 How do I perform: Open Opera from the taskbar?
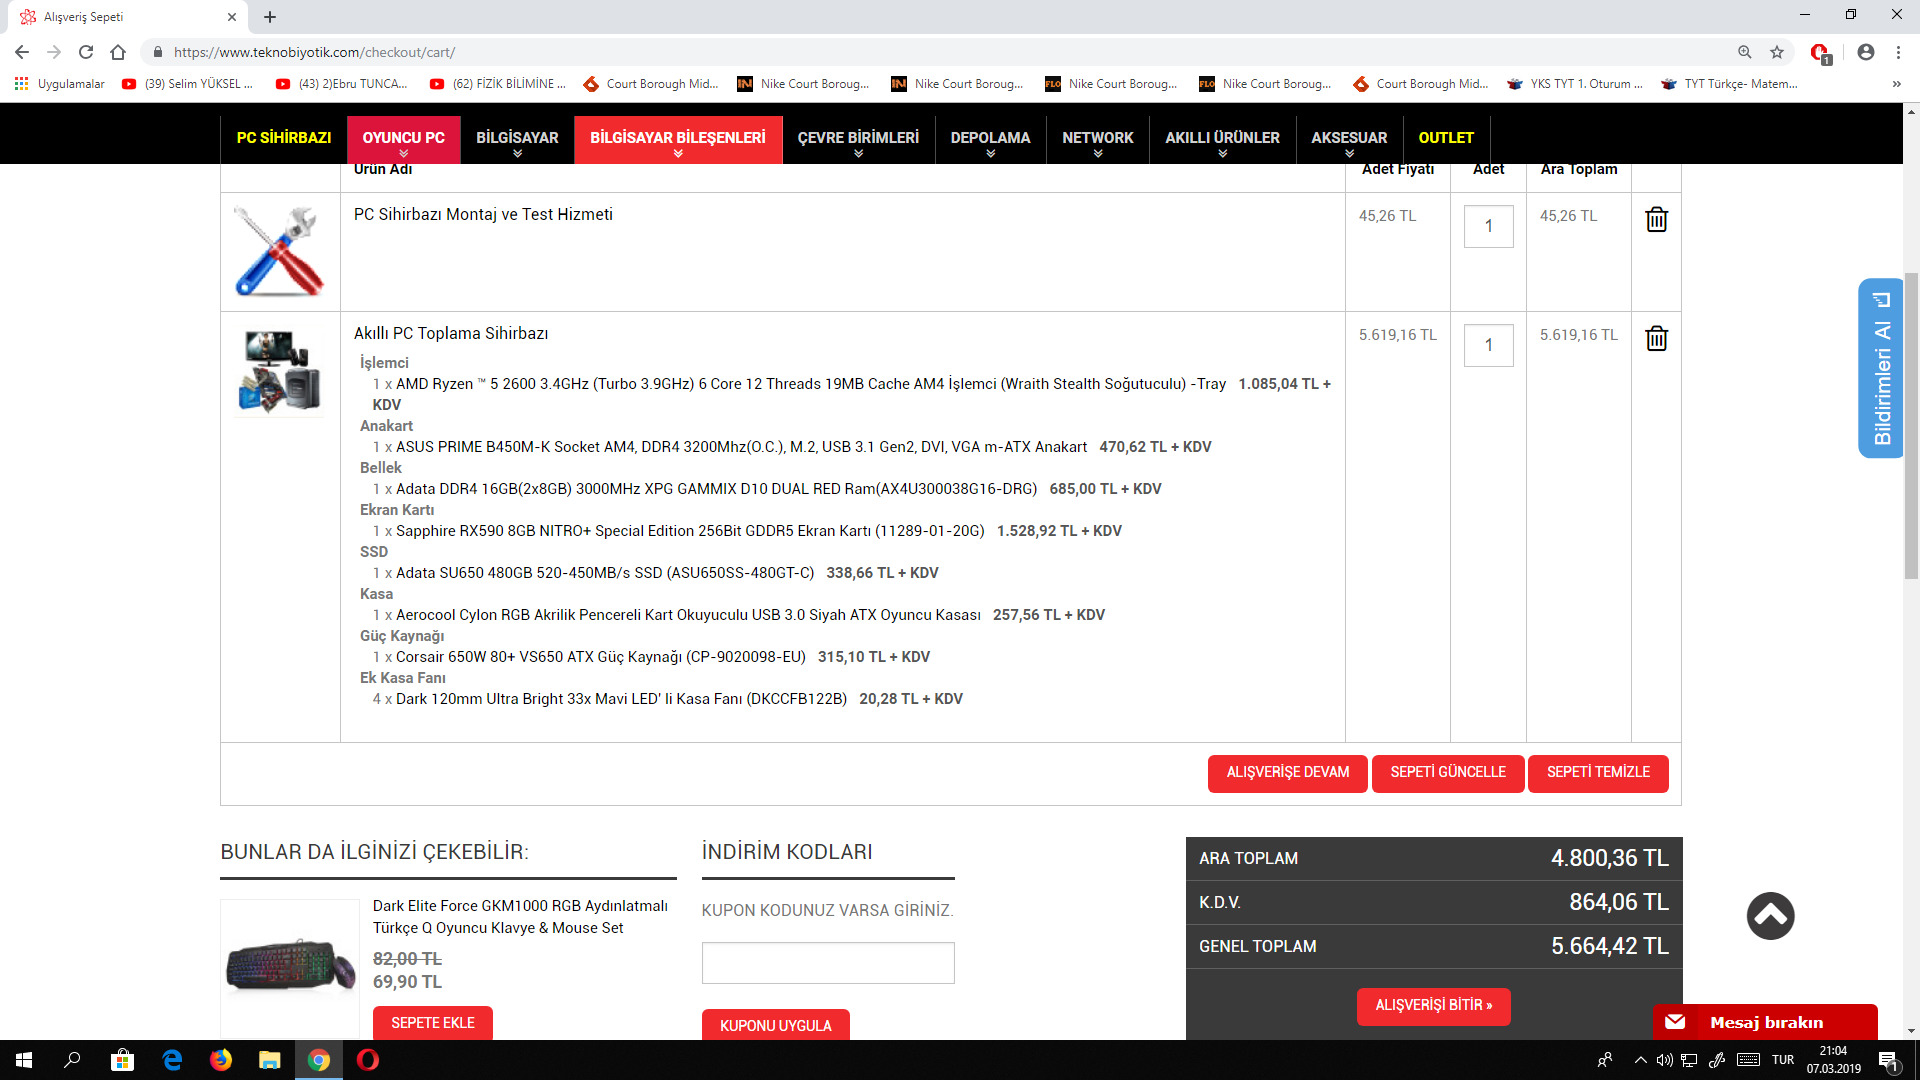(x=368, y=1060)
